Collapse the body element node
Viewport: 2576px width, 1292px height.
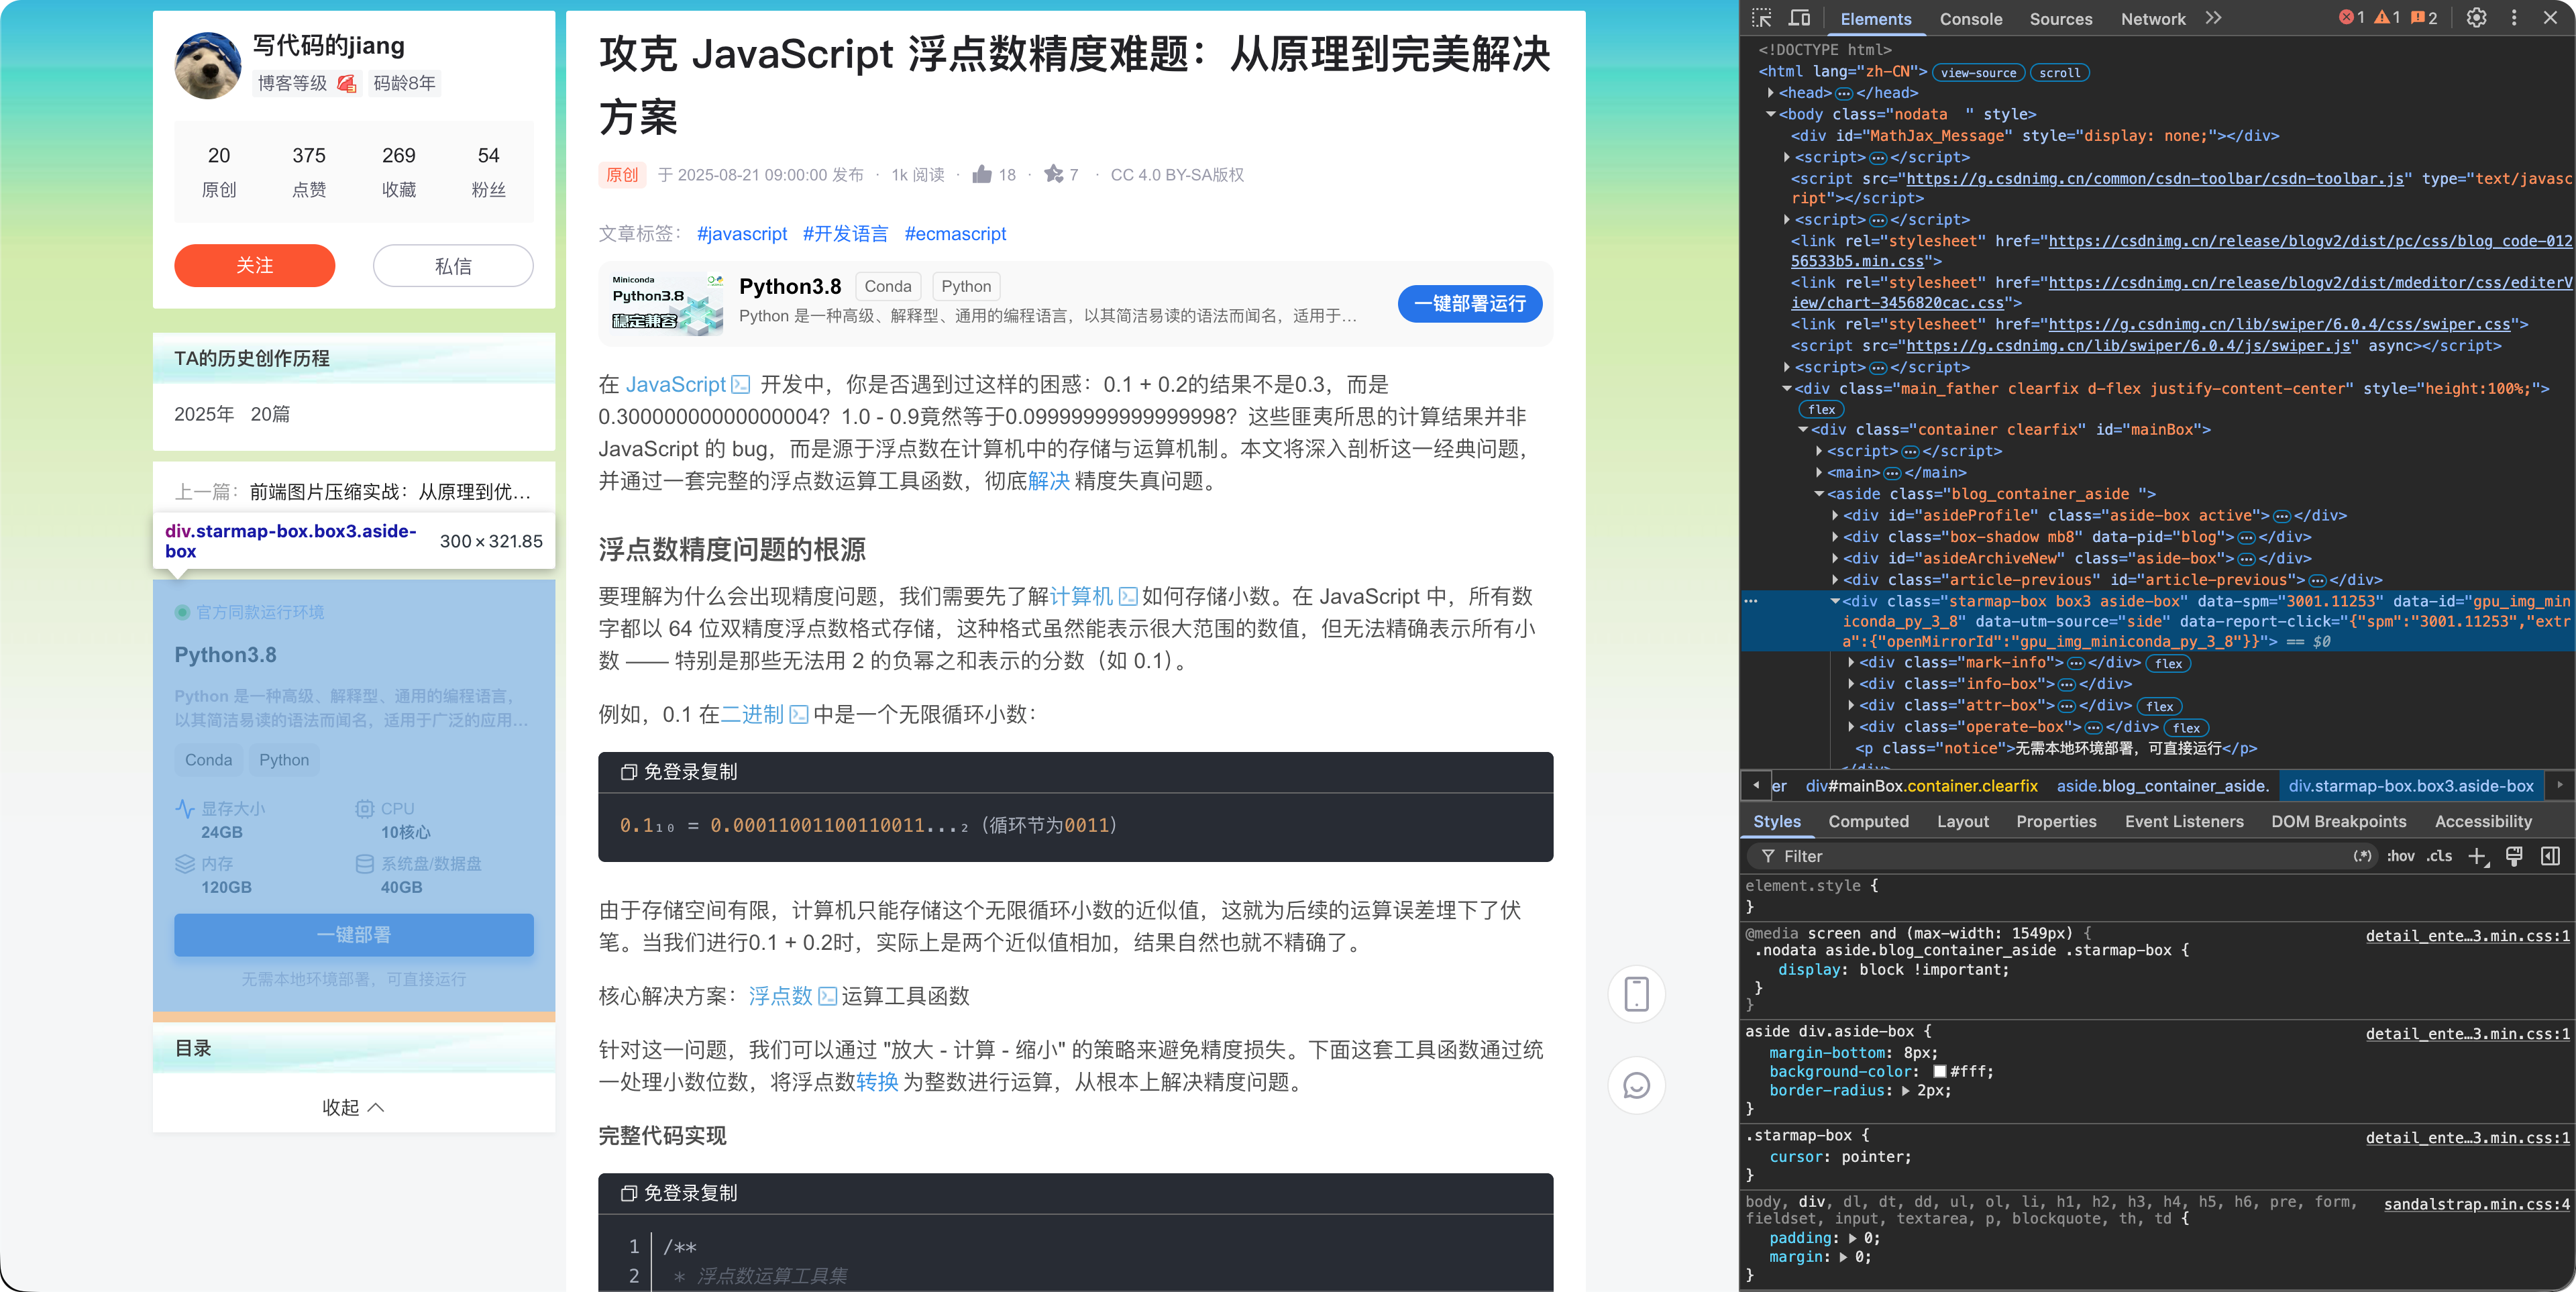tap(1771, 114)
